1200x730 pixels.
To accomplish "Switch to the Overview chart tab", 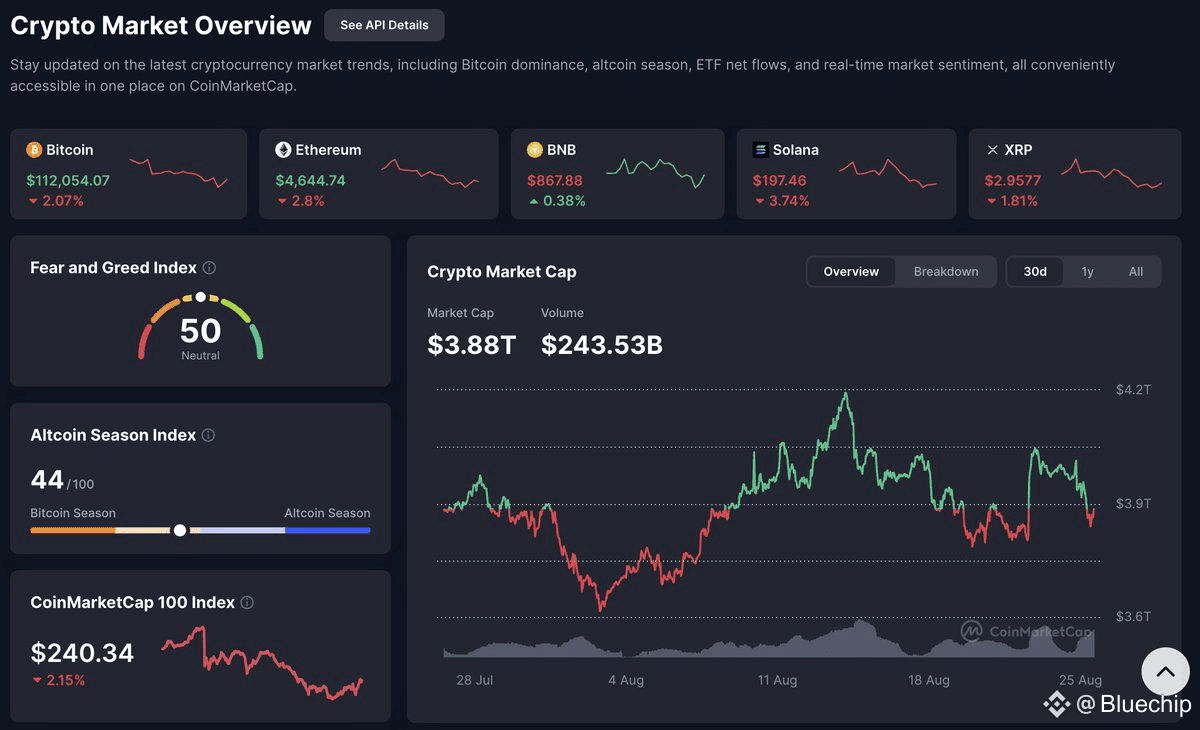I will (x=851, y=272).
